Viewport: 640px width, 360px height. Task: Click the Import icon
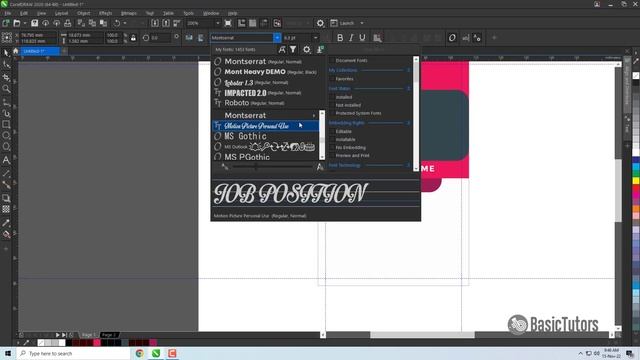point(155,23)
